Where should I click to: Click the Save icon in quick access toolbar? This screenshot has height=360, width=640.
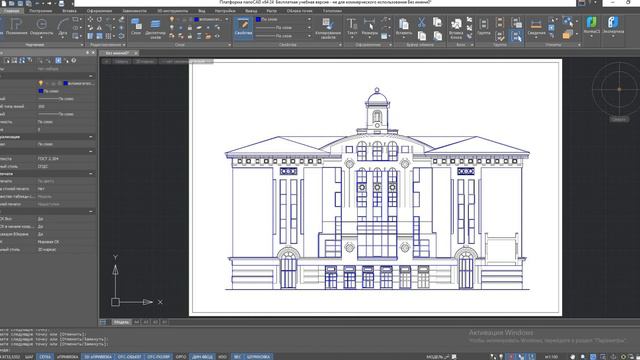[x=20, y=3]
